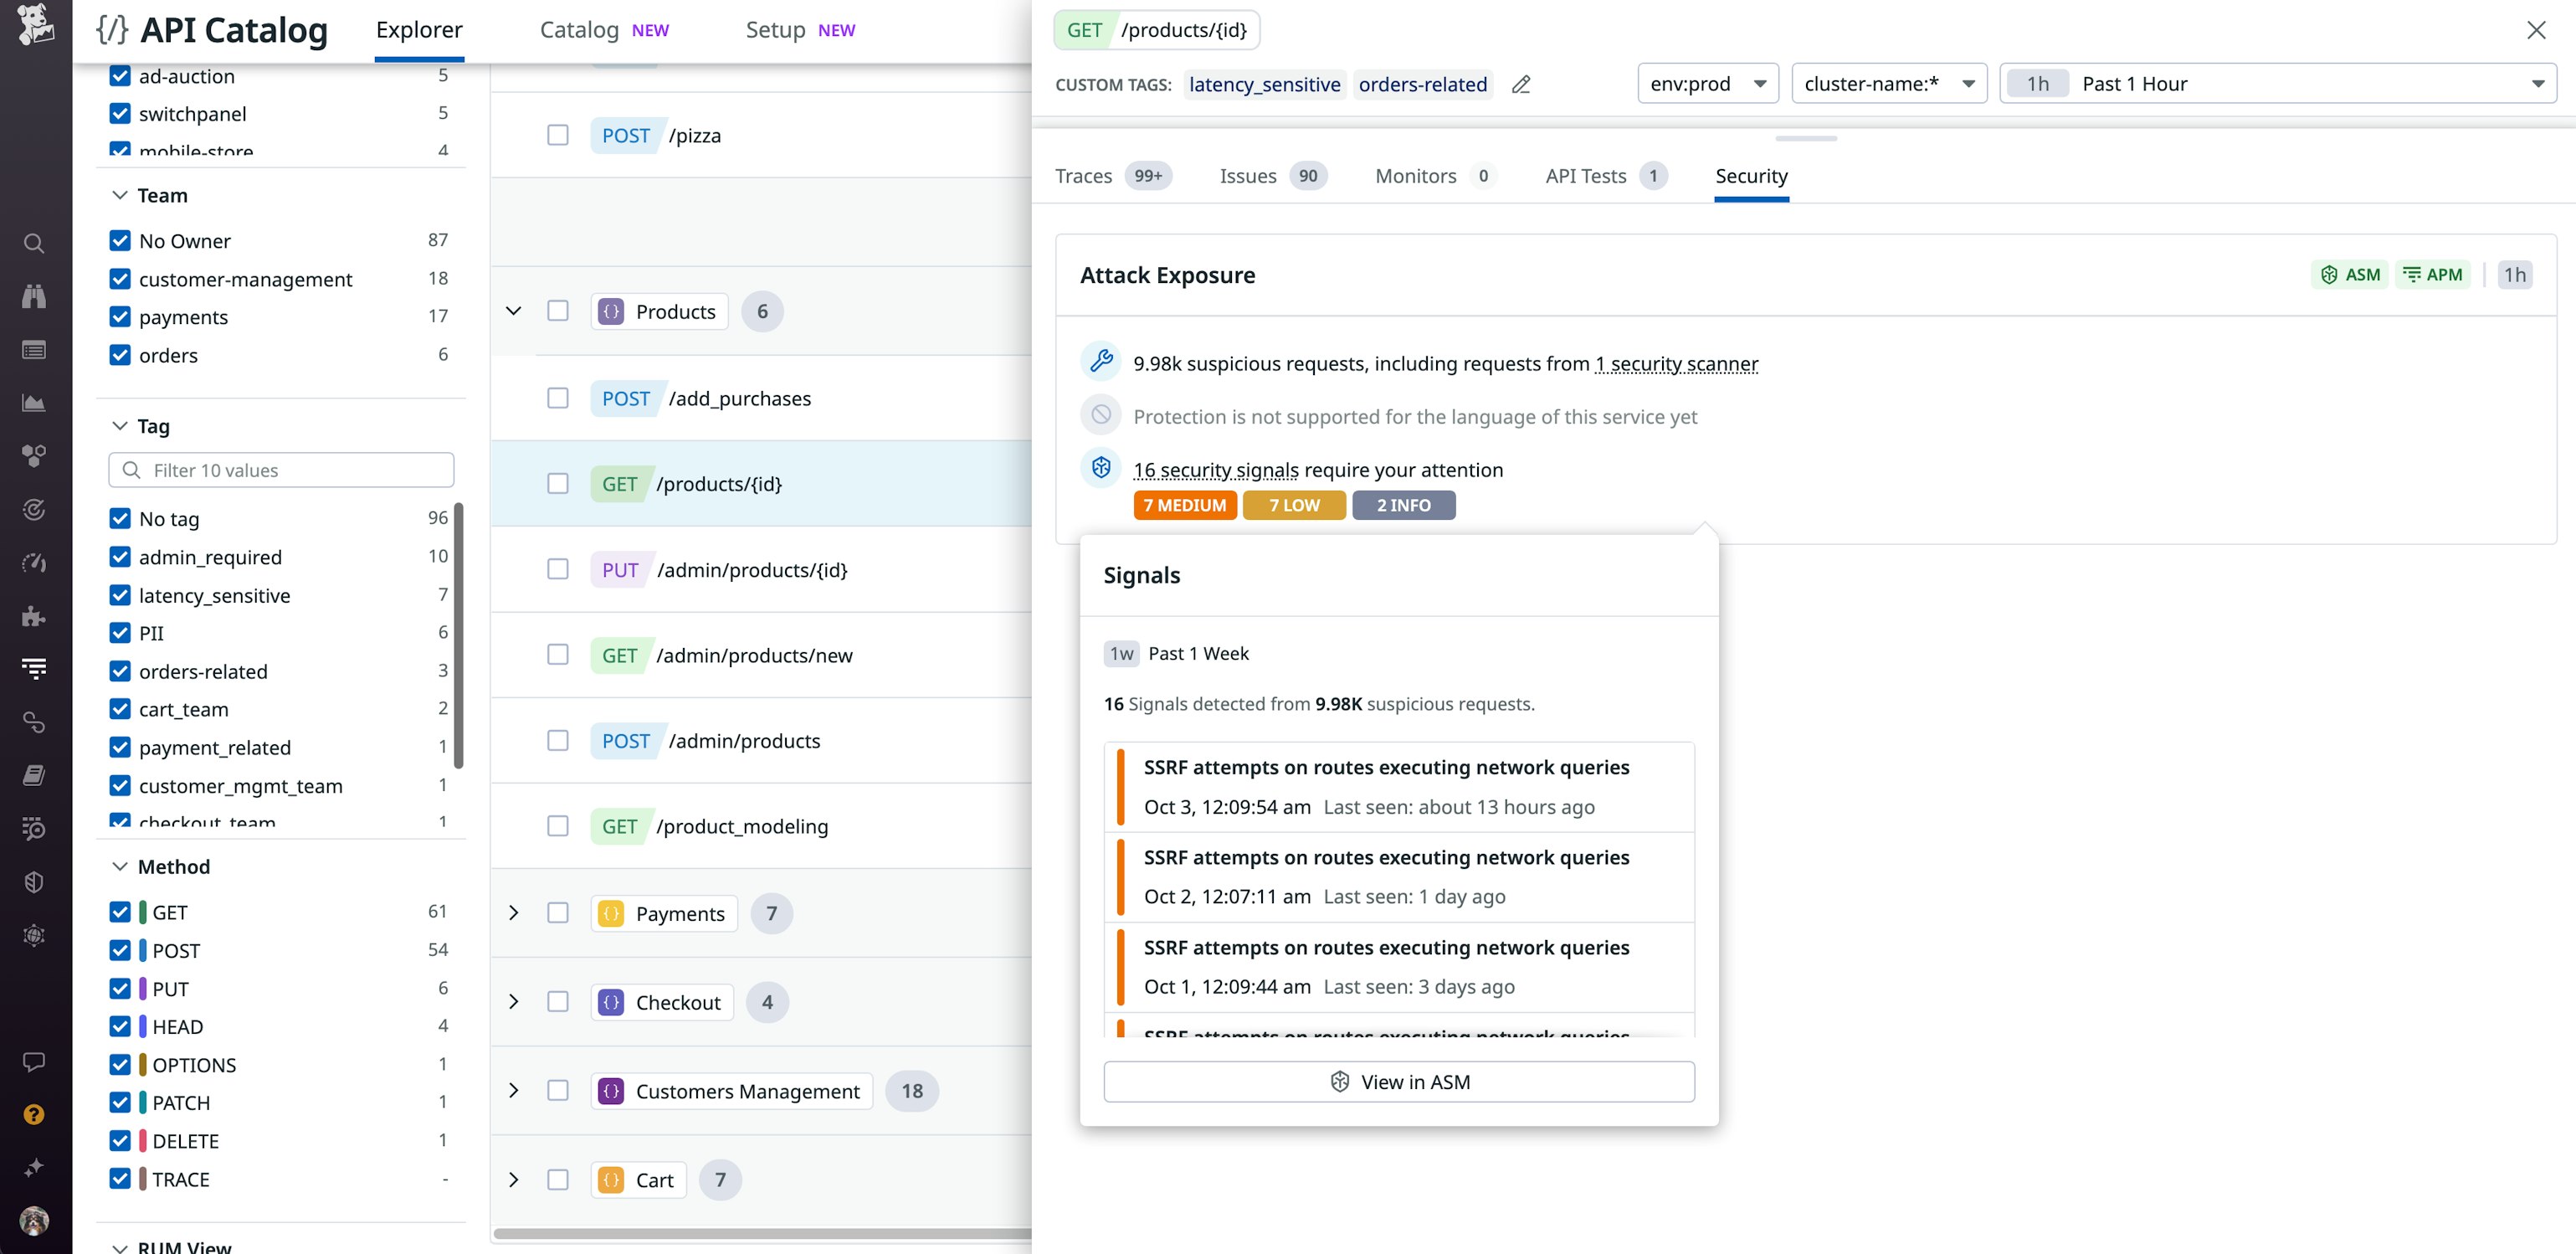
Task: Expand the Payments service group
Action: tap(514, 913)
